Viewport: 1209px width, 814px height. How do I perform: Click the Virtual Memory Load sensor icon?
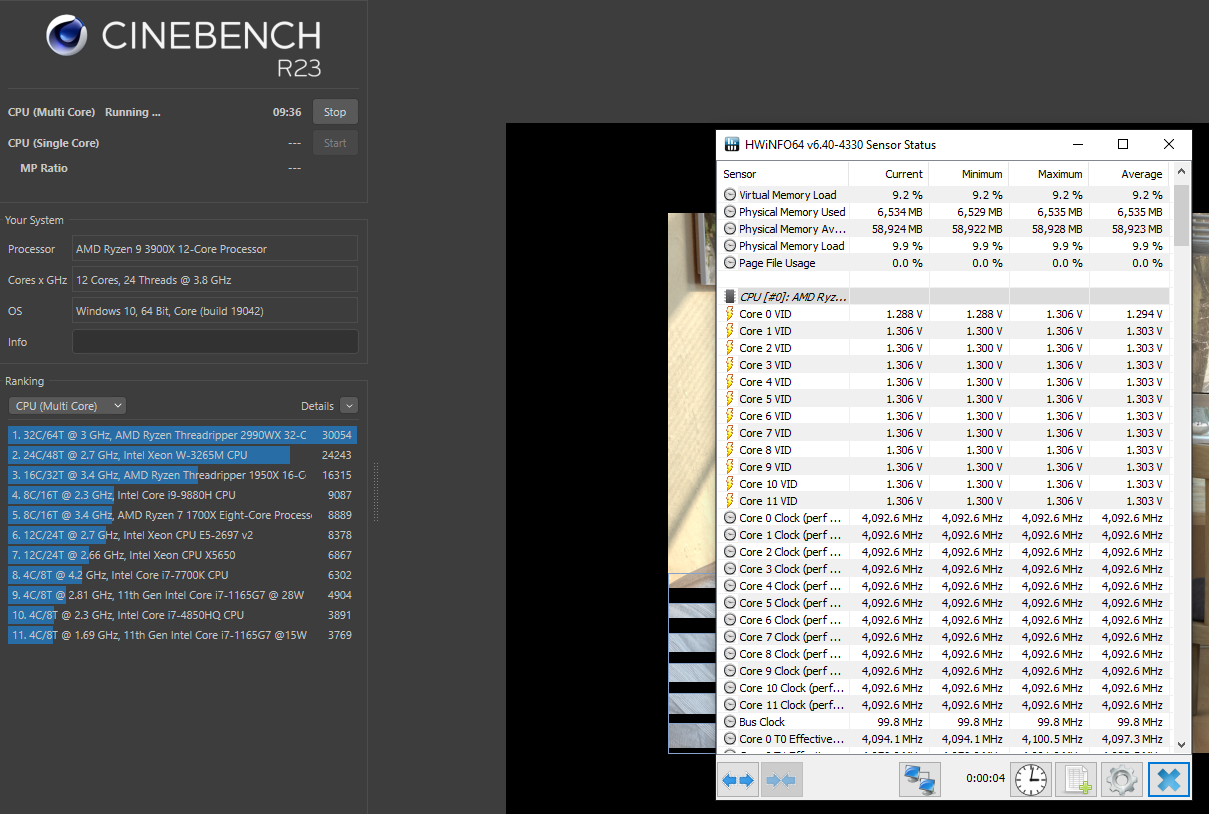[x=730, y=195]
